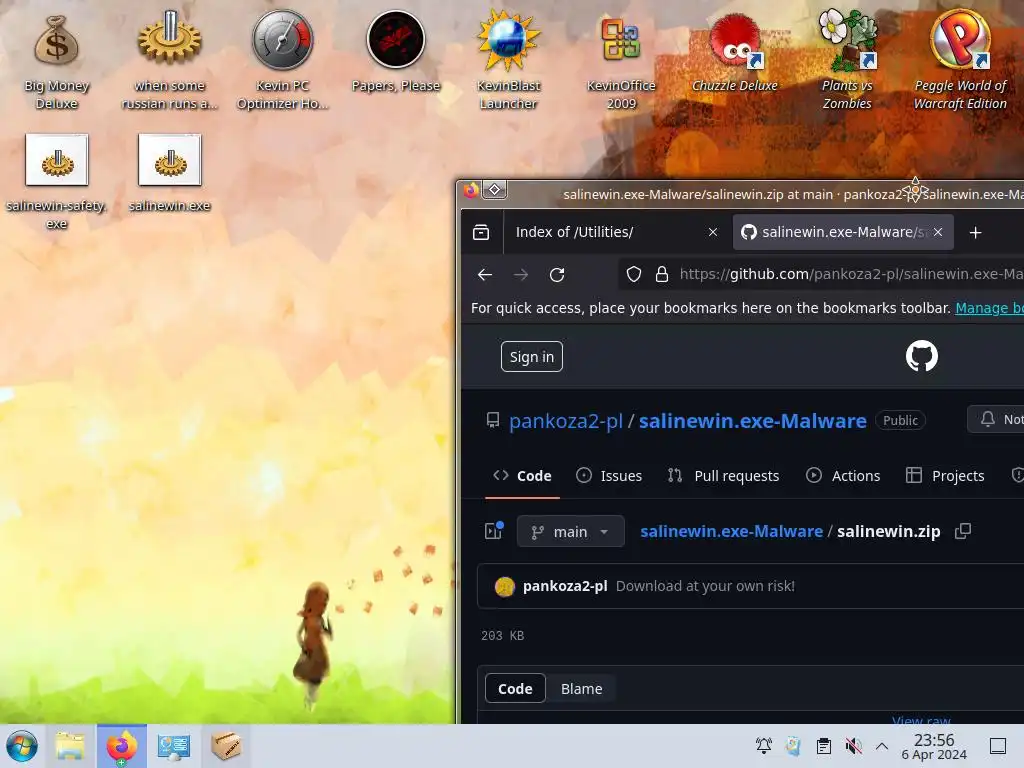Click the muted volume tray icon
The image size is (1024, 768).
(853, 746)
